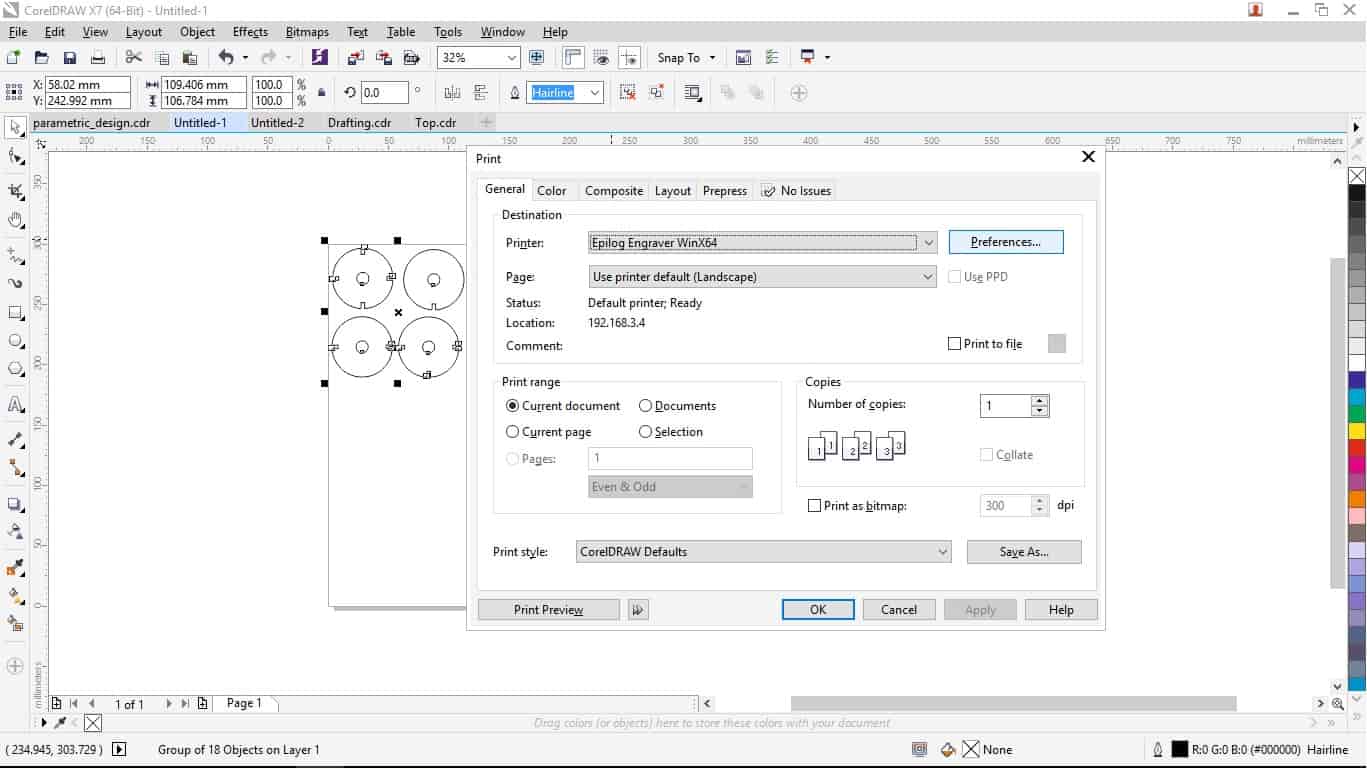The height and width of the screenshot is (769, 1367).
Task: Select the Current document radio button
Action: click(x=513, y=406)
